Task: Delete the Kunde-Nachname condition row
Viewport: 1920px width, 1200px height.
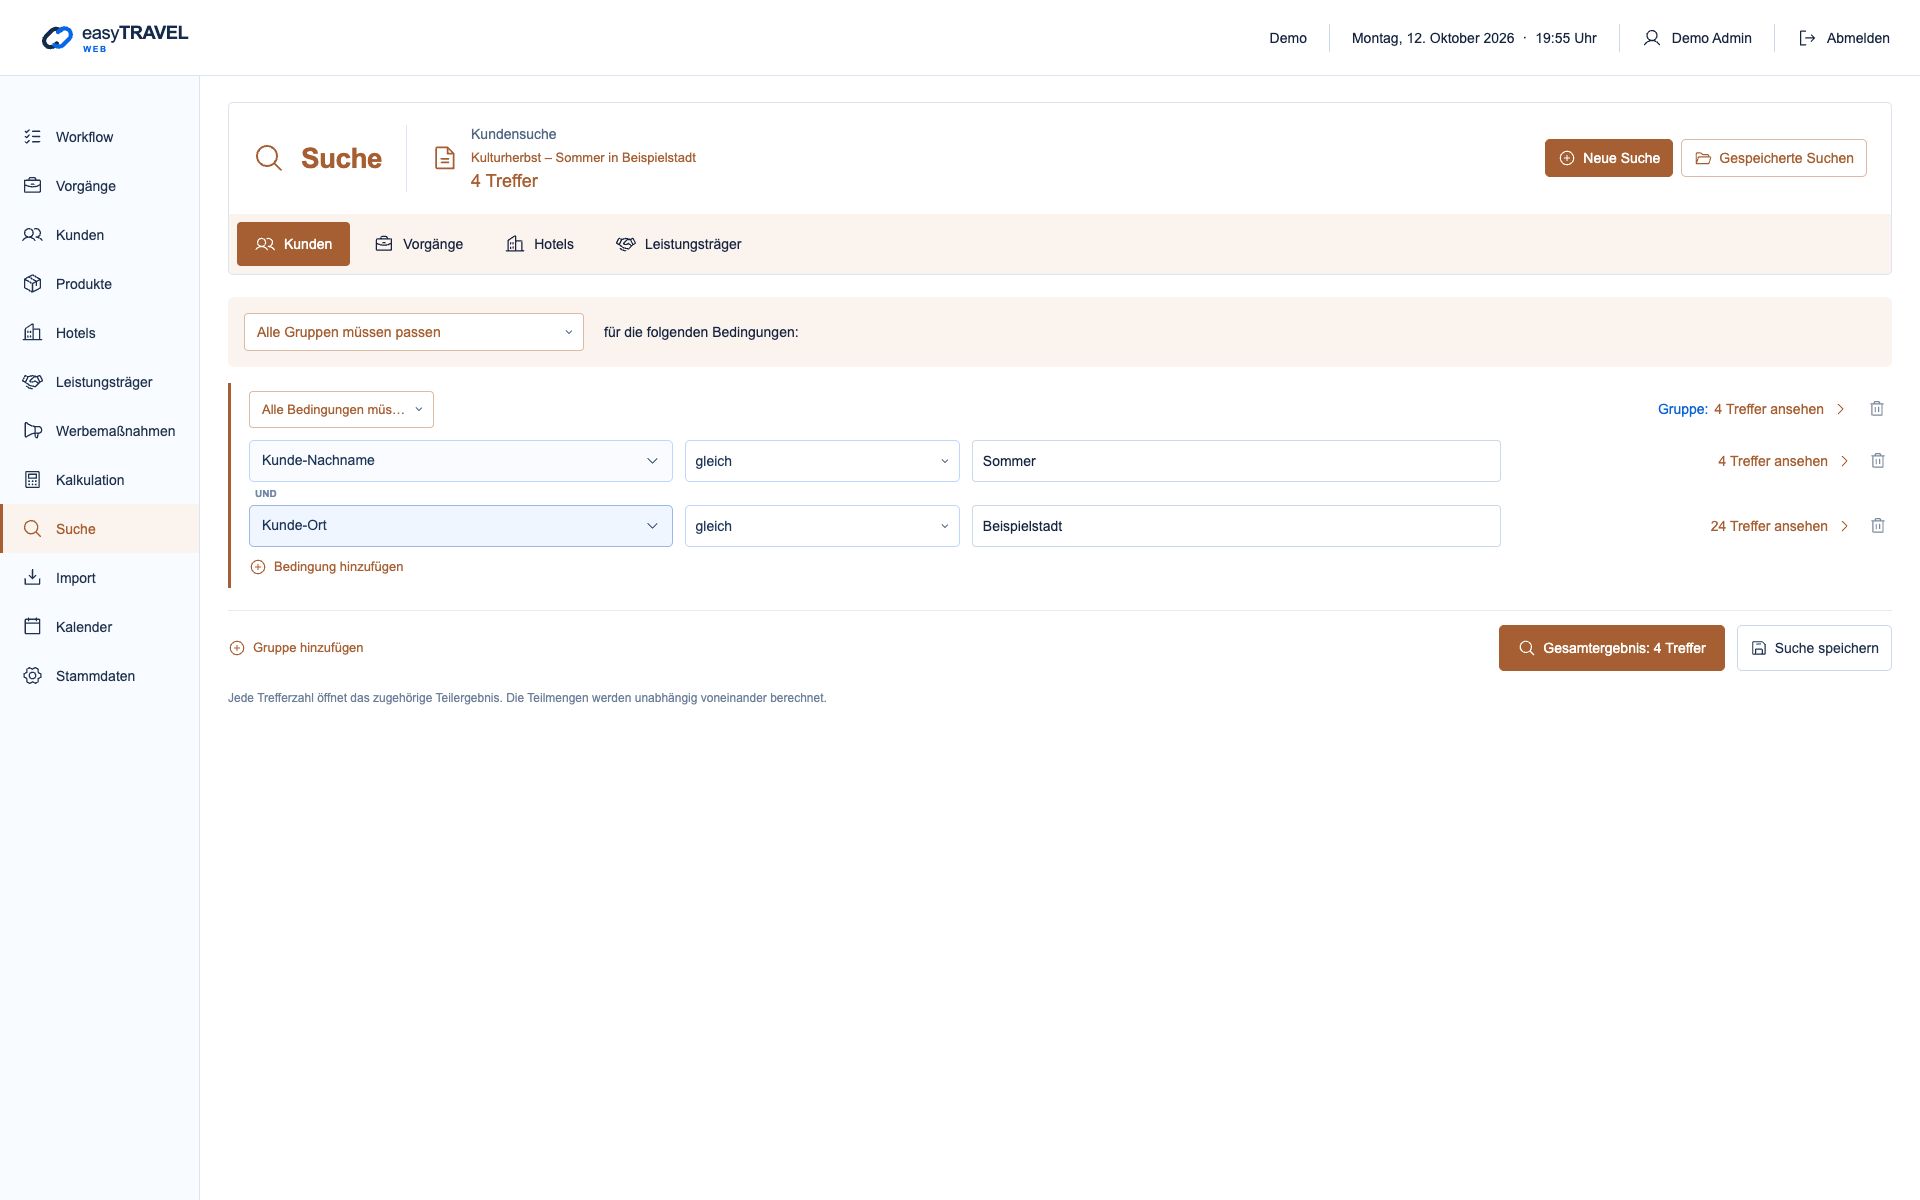Action: pos(1878,461)
